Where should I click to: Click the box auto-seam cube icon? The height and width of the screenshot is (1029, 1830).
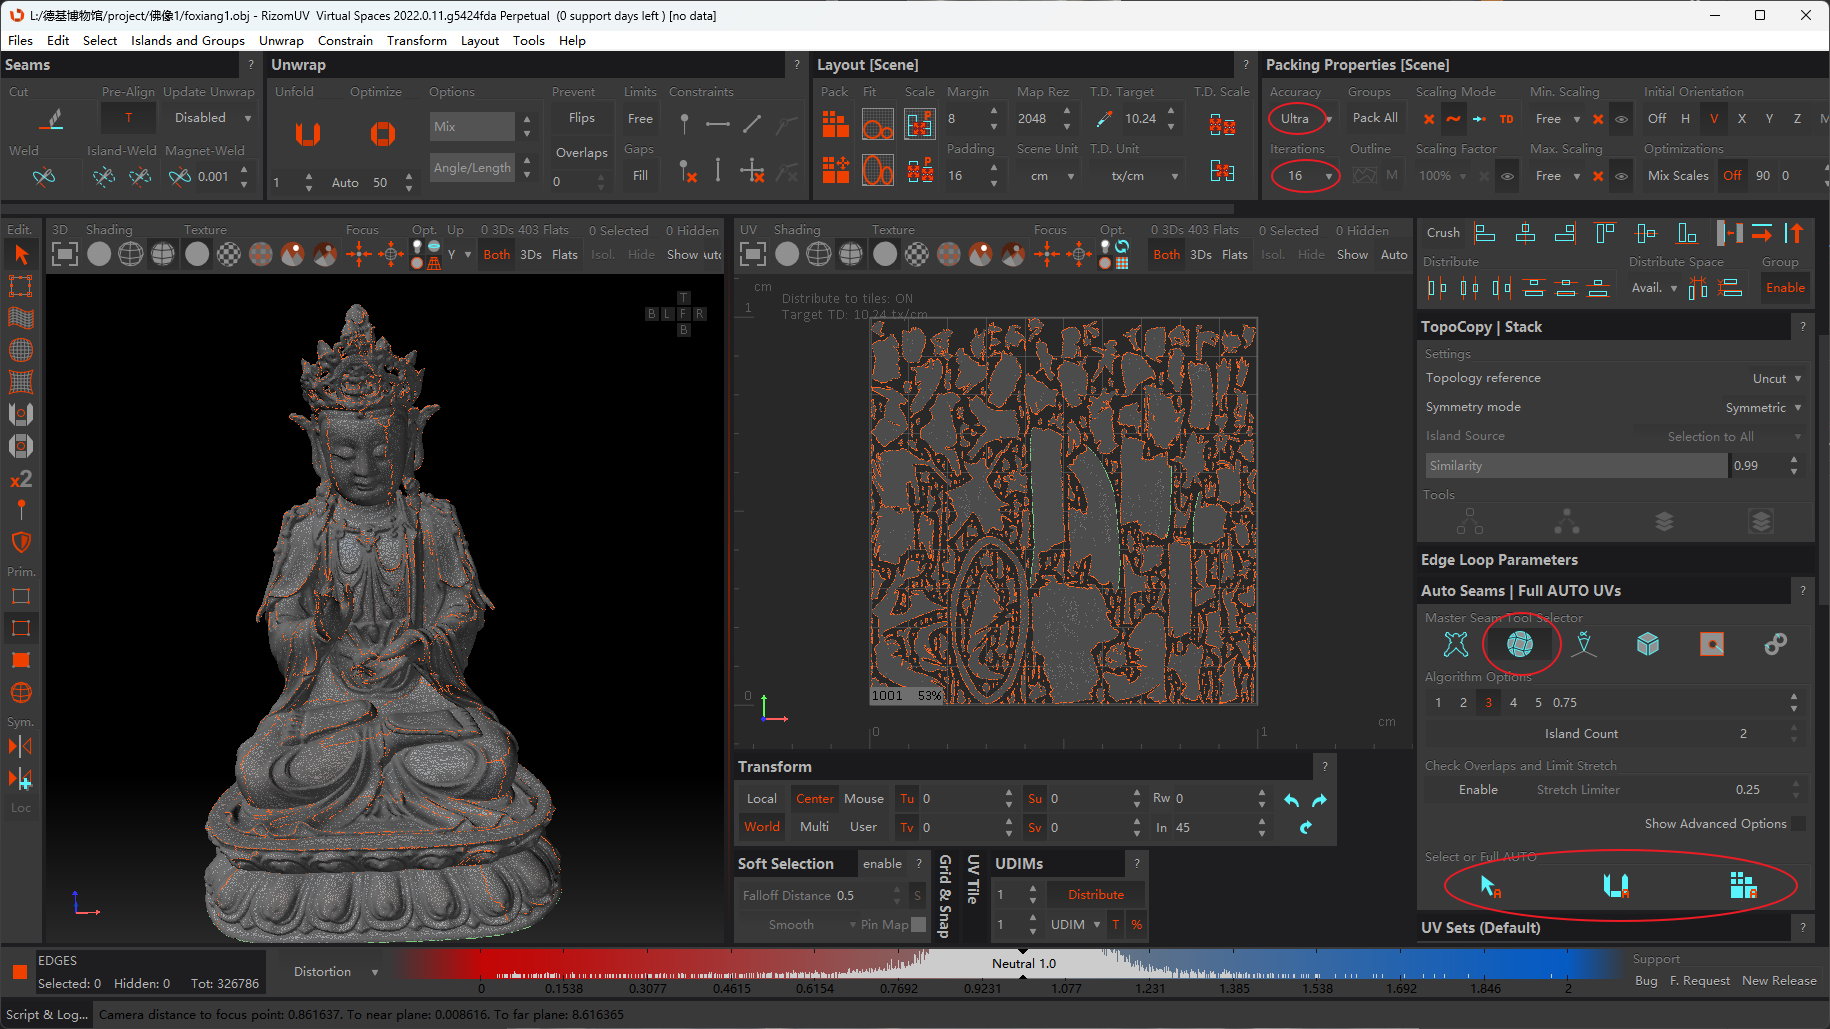click(1647, 645)
